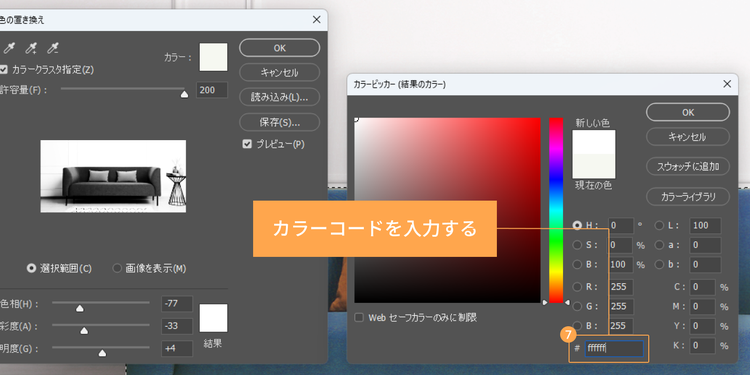Screen dimensions: 750x375
Task: Enable Web セーフカラーのみに制限 checkbox
Action: [x=359, y=318]
